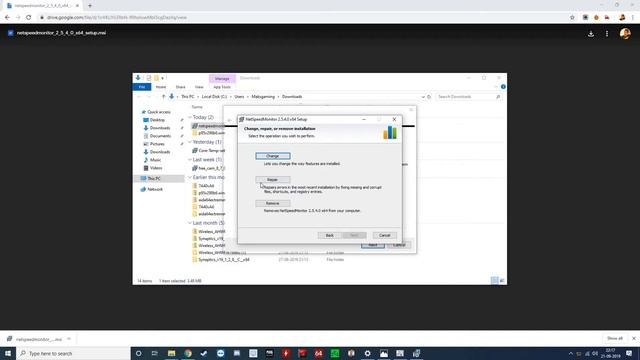Screen dimensions: 640x360
Task: Collapse the Yesterday group
Action: tap(190, 142)
